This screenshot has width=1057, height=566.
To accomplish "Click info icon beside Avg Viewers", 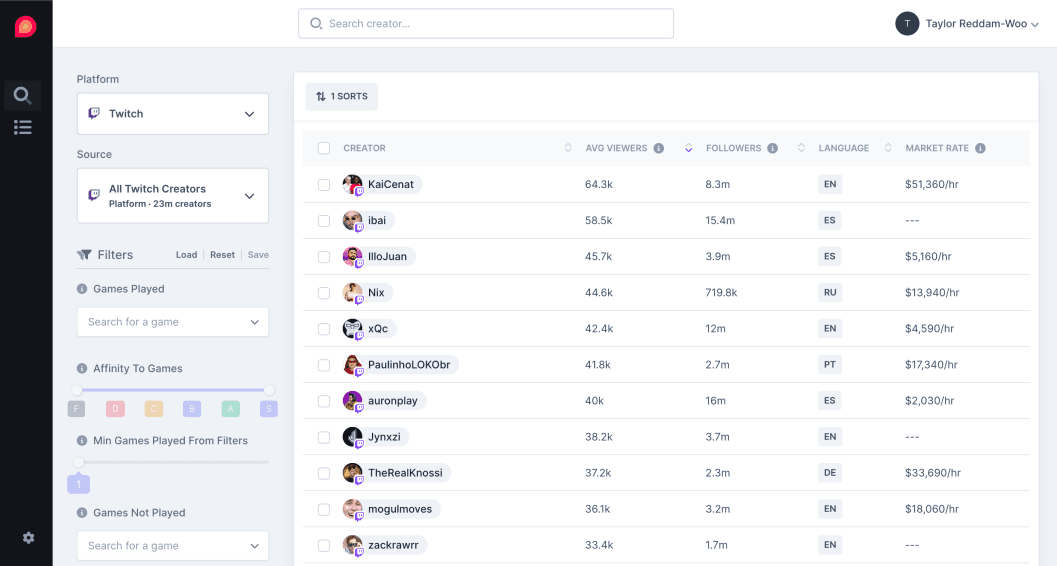I will coord(659,148).
